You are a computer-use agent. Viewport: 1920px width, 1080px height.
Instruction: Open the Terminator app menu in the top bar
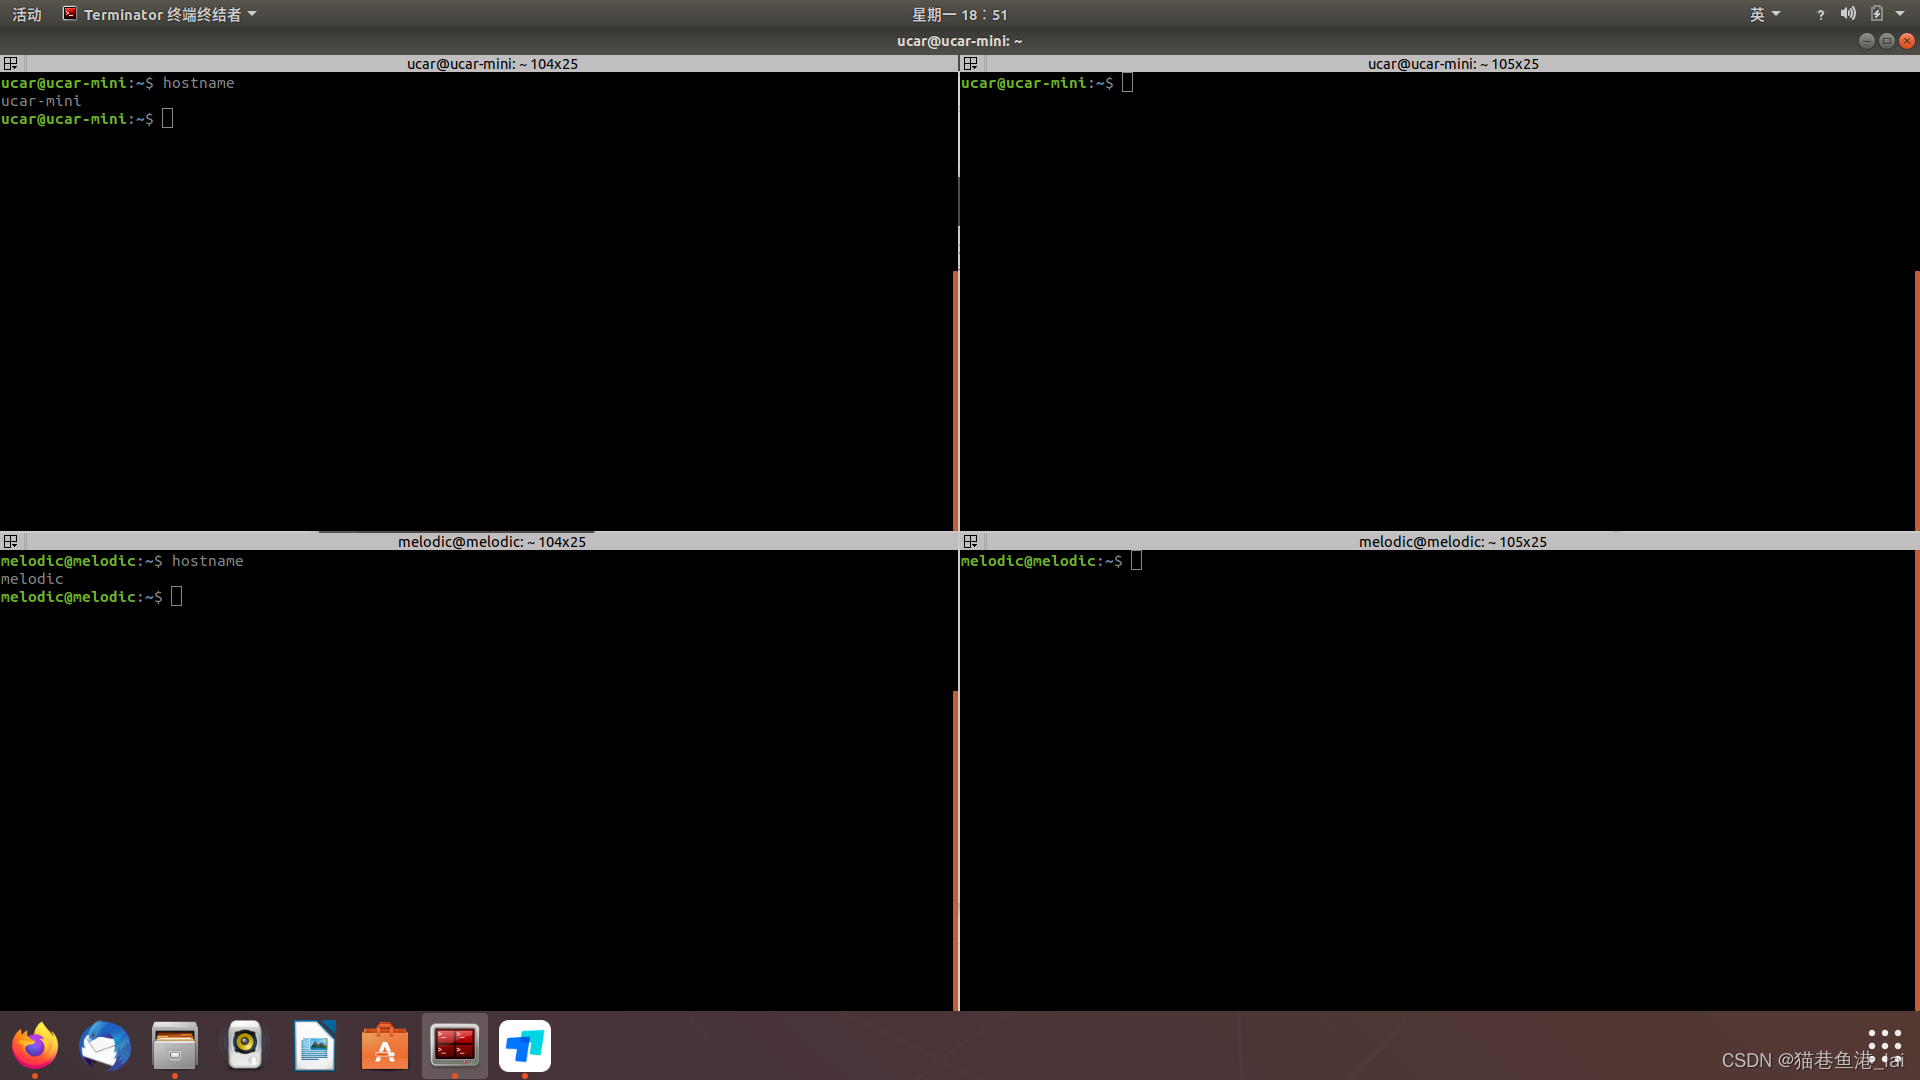point(160,14)
